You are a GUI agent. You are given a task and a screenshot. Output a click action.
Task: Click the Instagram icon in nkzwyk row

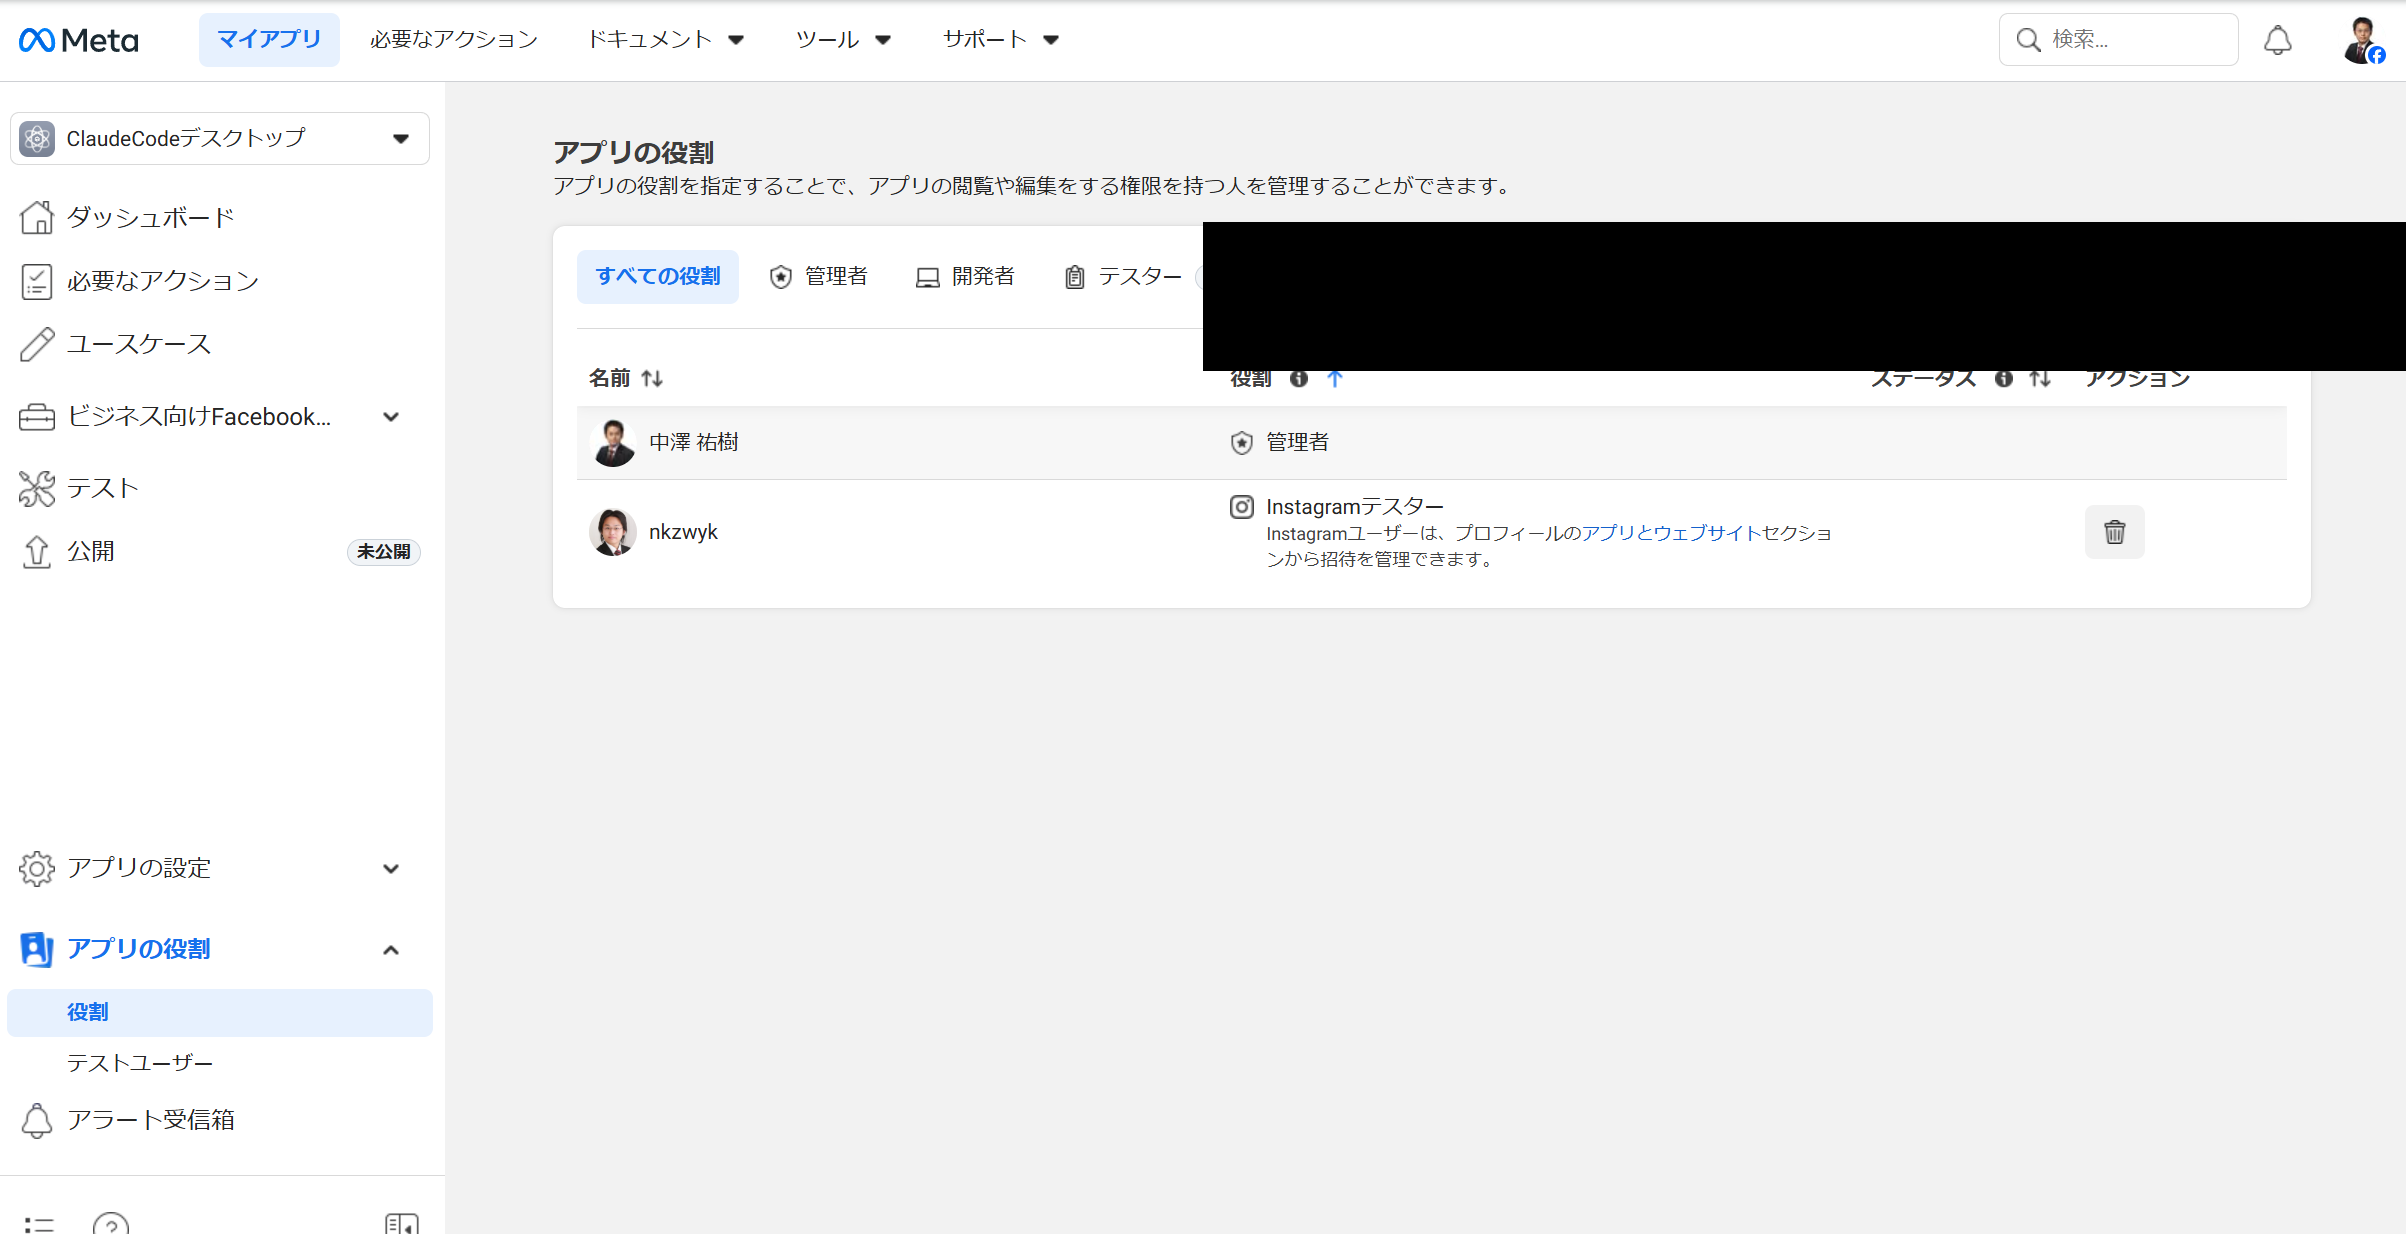point(1241,507)
